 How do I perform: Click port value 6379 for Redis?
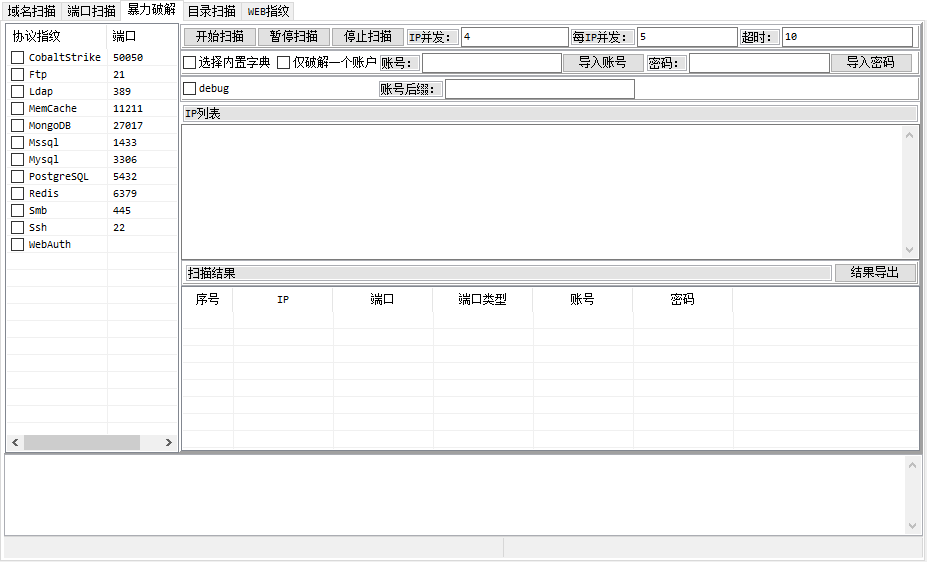click(125, 193)
